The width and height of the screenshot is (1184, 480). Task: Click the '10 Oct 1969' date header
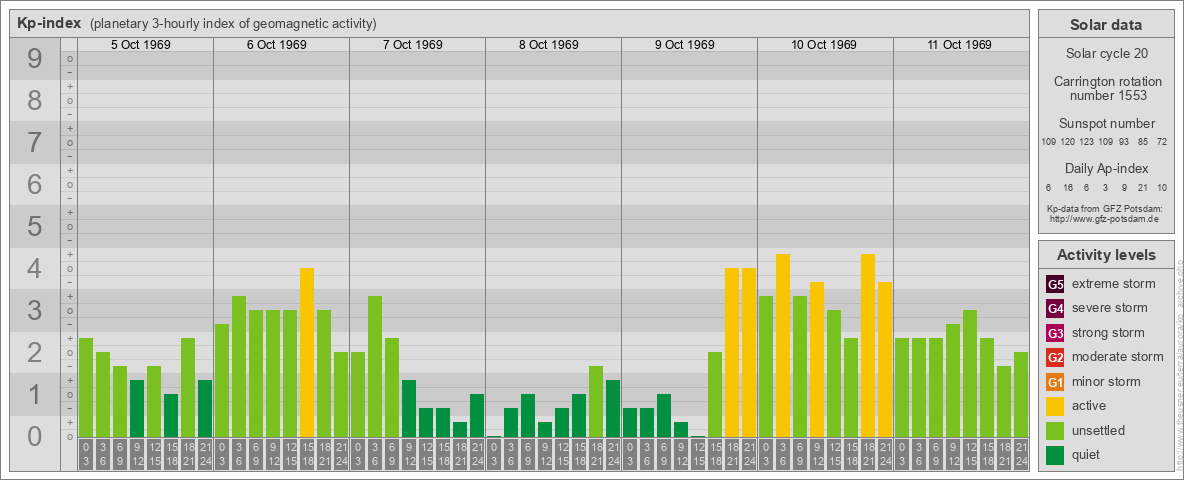click(x=824, y=45)
